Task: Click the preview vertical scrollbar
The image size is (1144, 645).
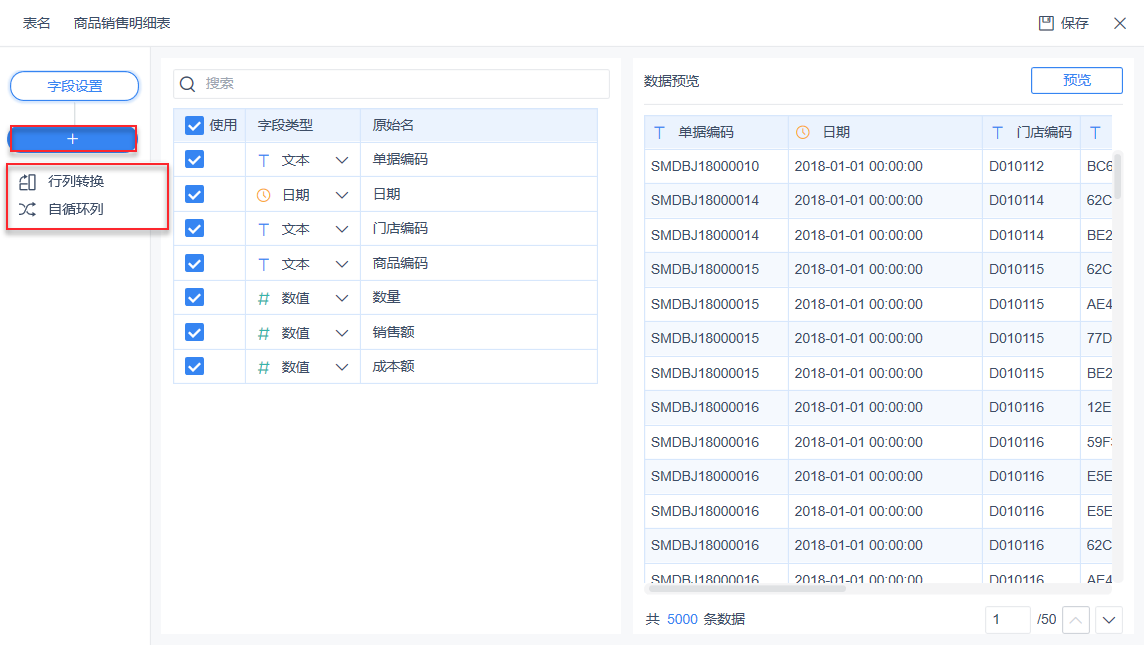Action: (x=1117, y=175)
